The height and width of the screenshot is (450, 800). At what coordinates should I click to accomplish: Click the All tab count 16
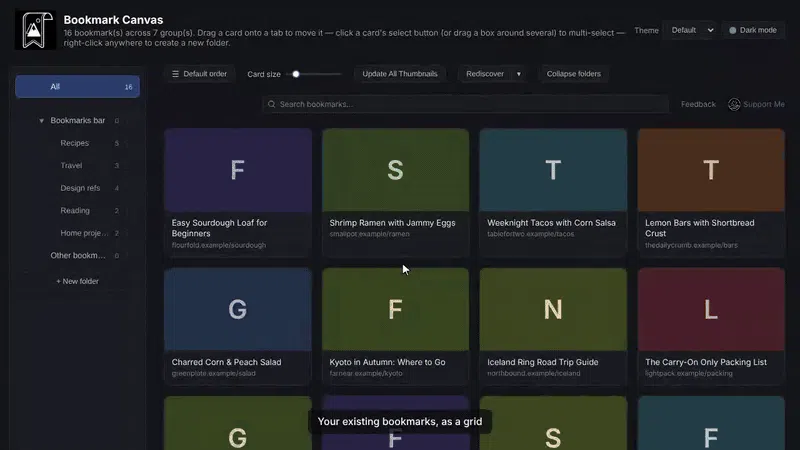click(129, 87)
